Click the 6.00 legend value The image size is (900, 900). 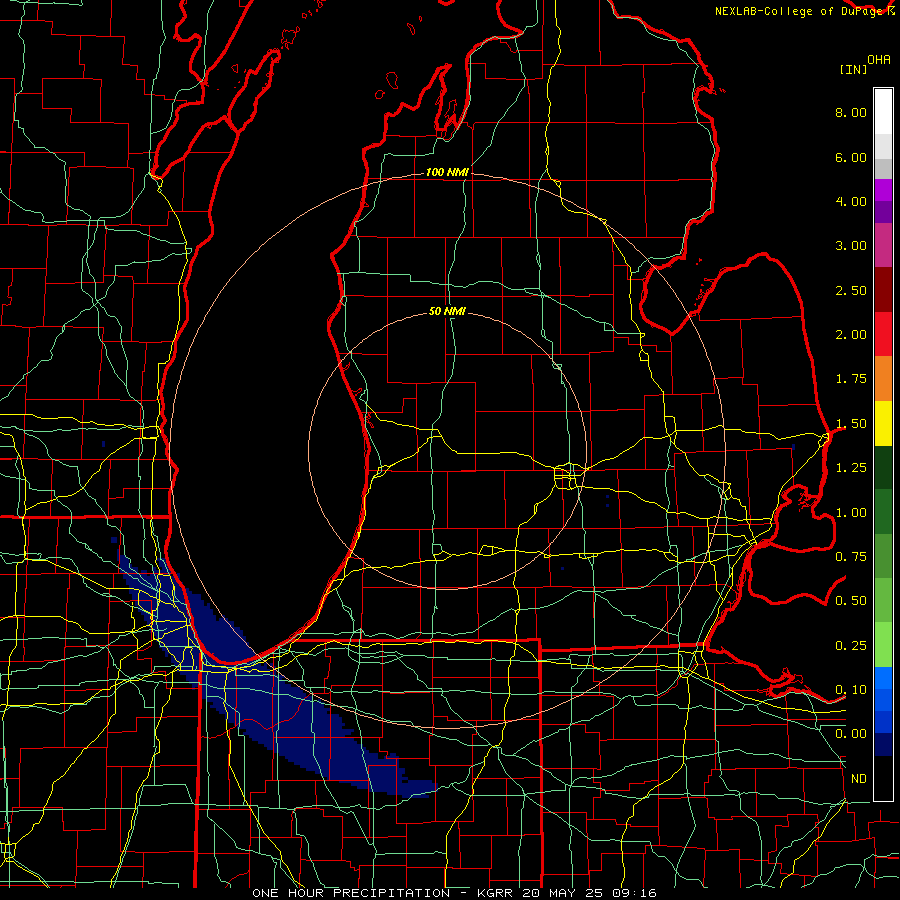[x=851, y=157]
